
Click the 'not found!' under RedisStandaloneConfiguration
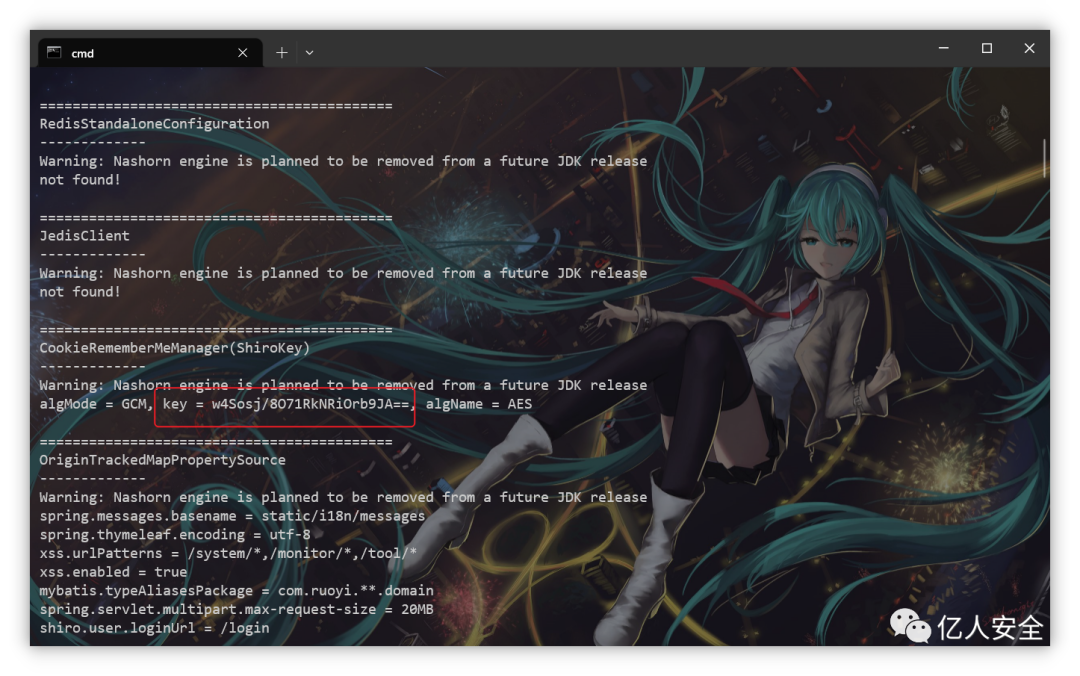80,180
